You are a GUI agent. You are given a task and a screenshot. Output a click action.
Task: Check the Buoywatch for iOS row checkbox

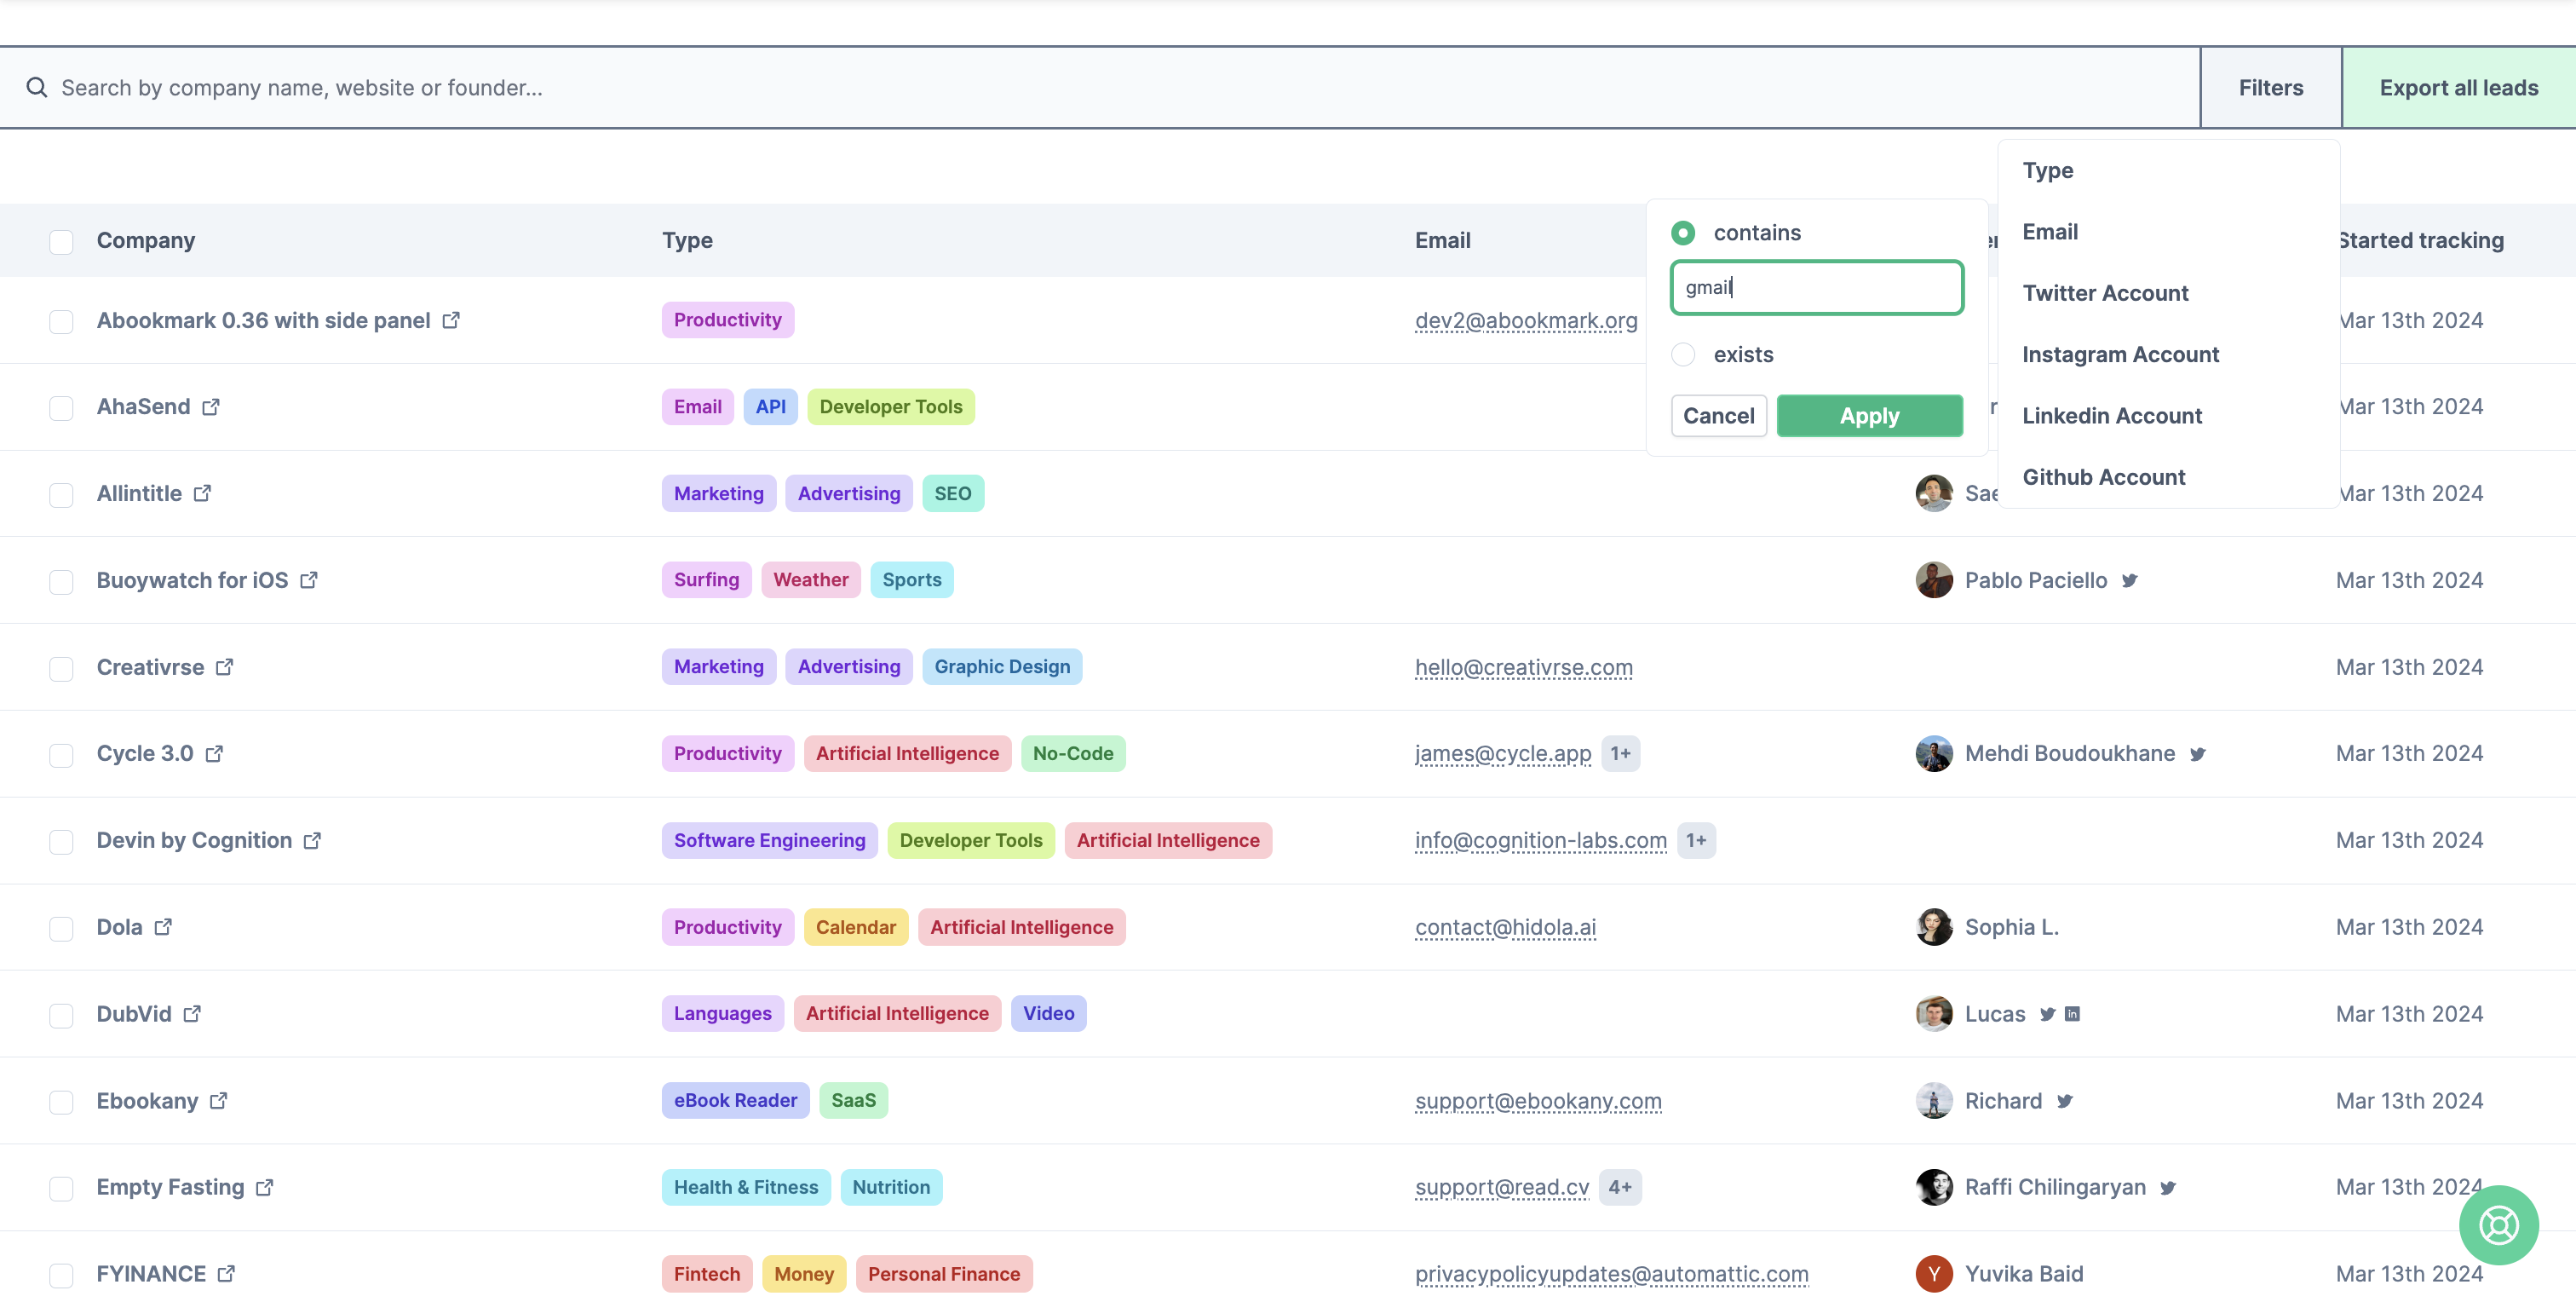61,581
